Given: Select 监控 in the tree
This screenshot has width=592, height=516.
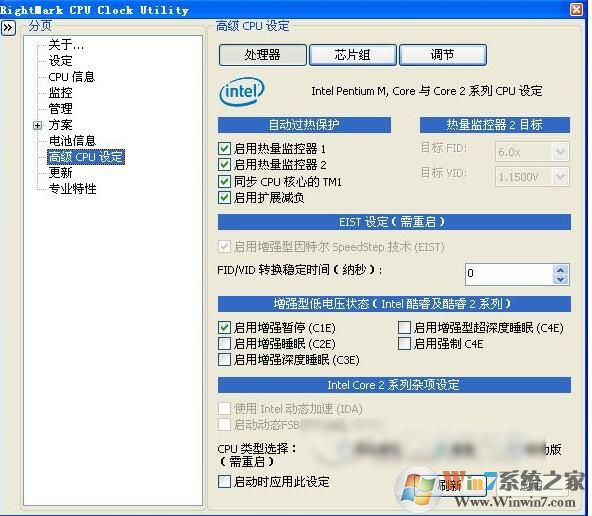Looking at the screenshot, I should (x=60, y=93).
